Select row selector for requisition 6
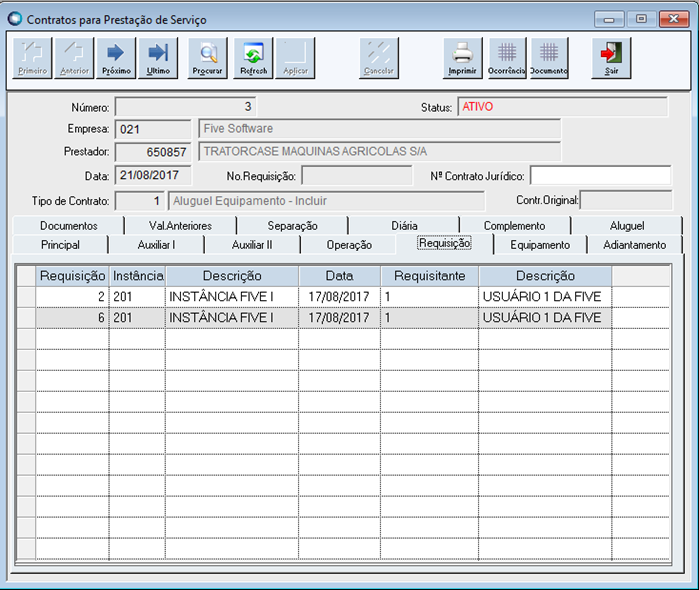Screen dimensions: 699x590 [x=26, y=318]
